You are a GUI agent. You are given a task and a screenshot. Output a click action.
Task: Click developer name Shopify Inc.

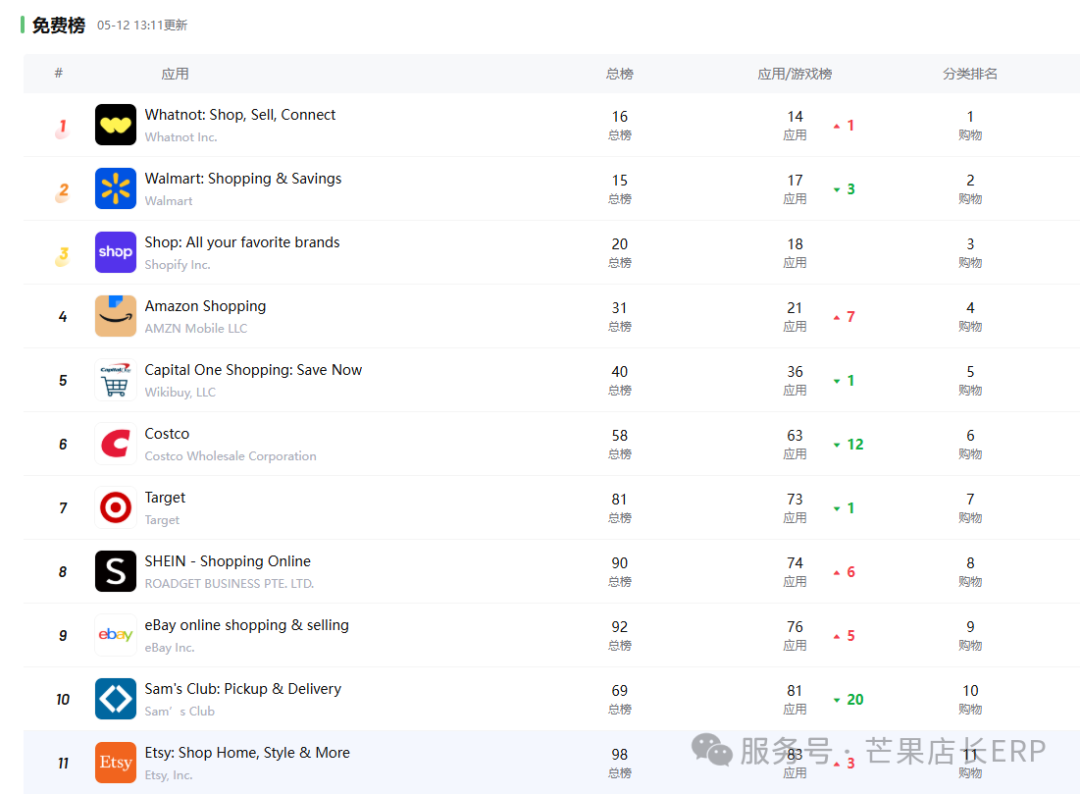(177, 265)
